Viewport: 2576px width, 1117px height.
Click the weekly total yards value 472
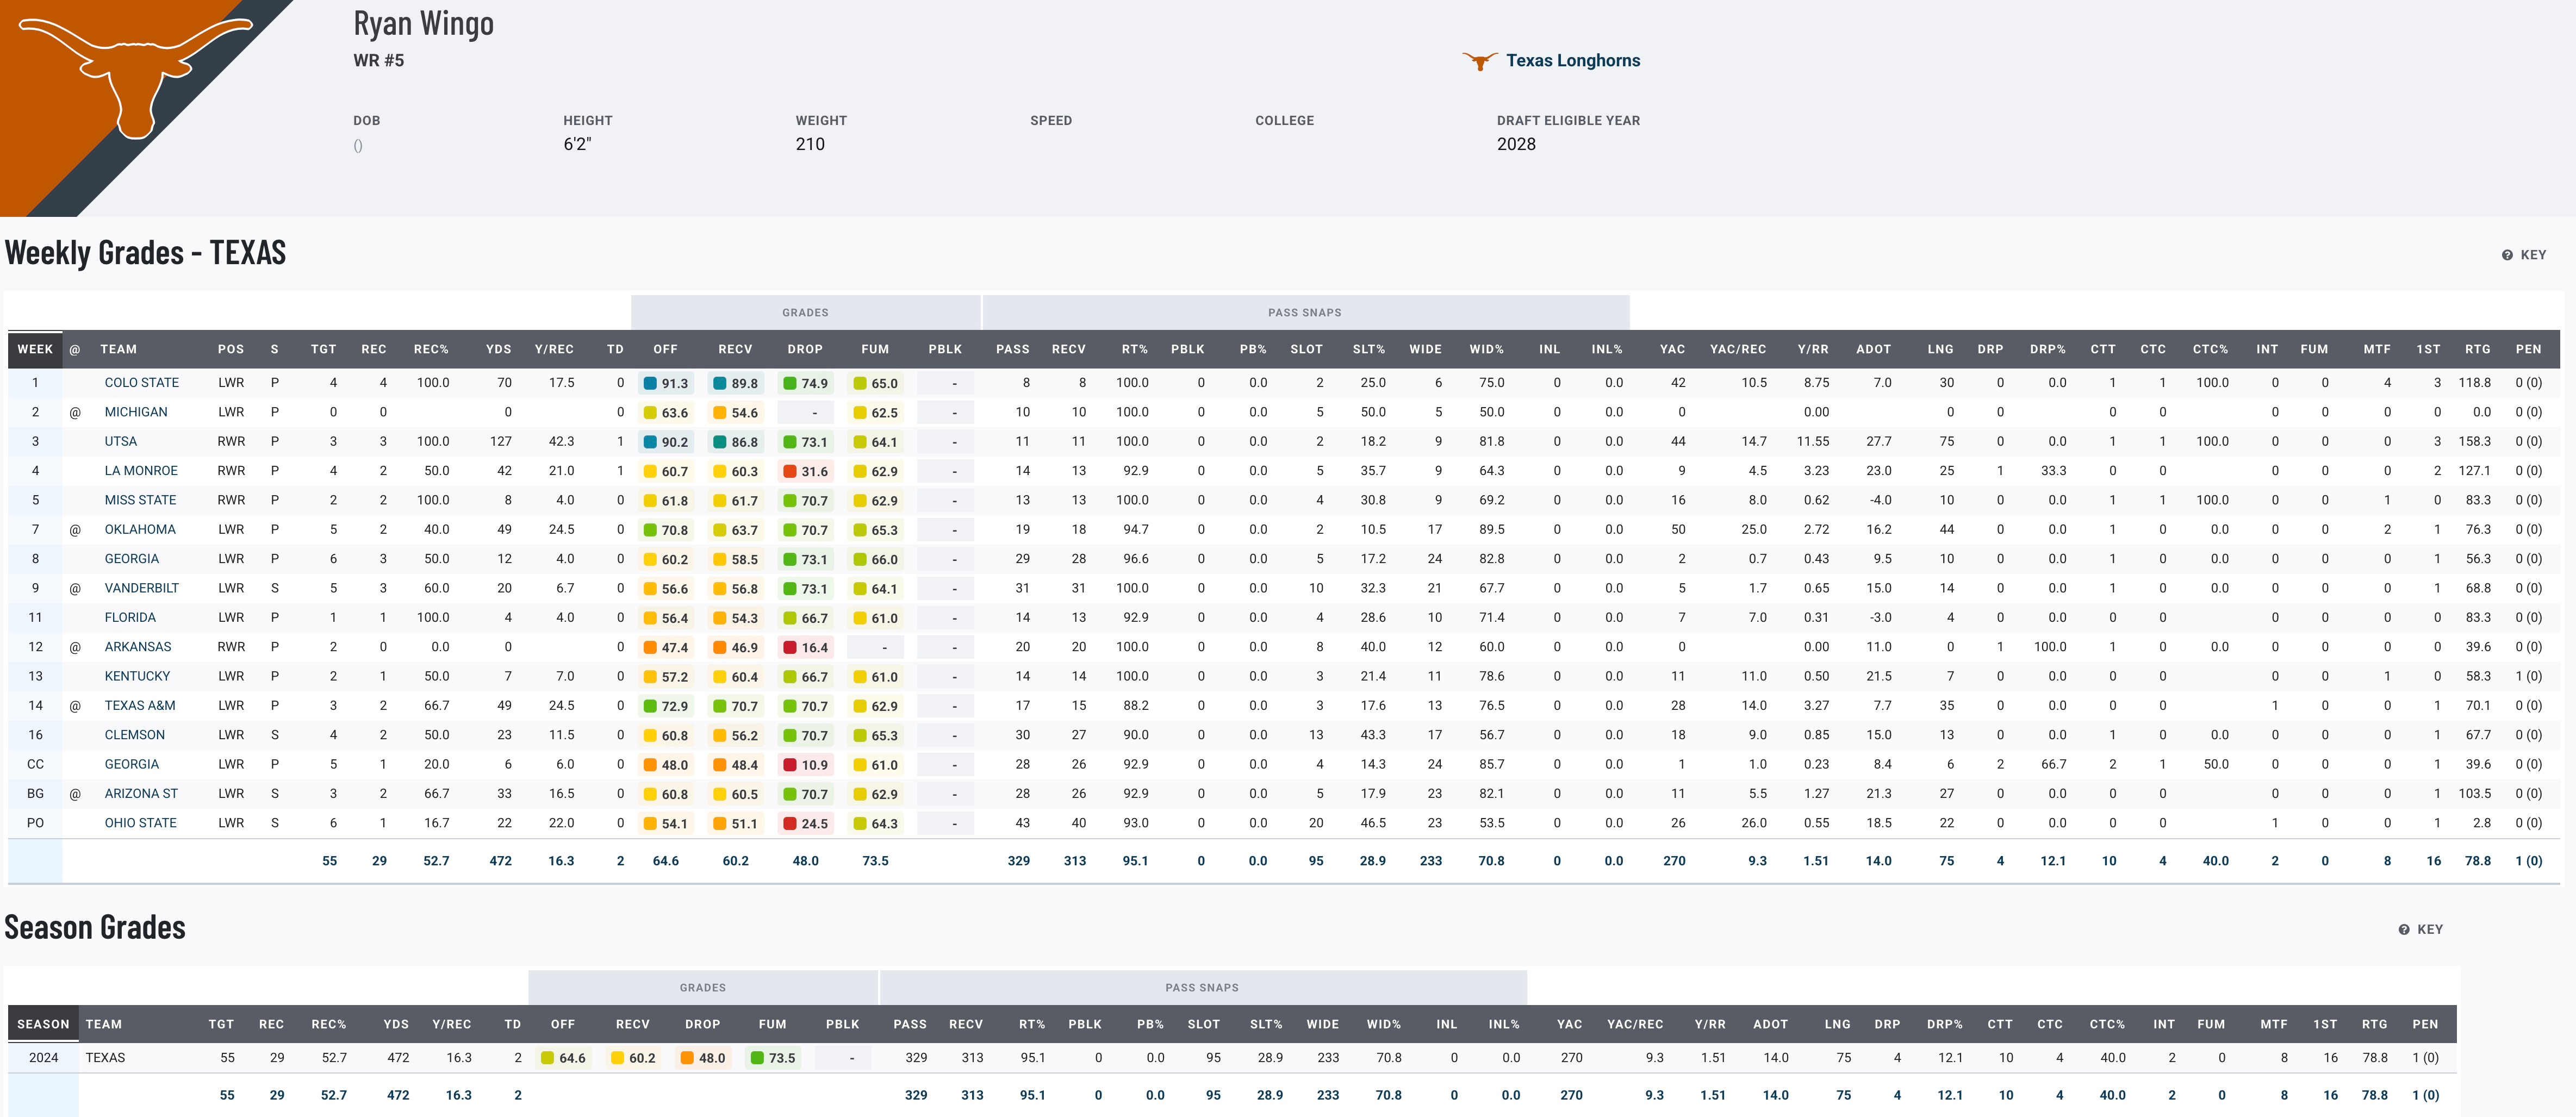[500, 861]
